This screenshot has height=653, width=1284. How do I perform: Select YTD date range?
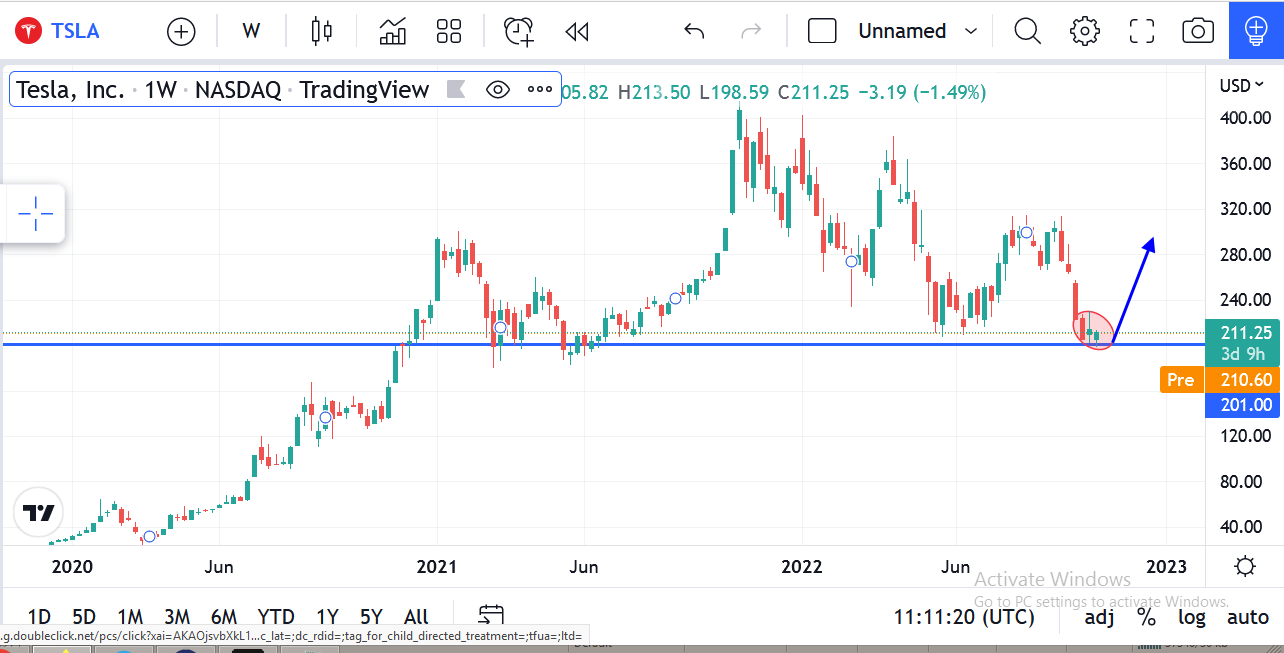(x=276, y=617)
